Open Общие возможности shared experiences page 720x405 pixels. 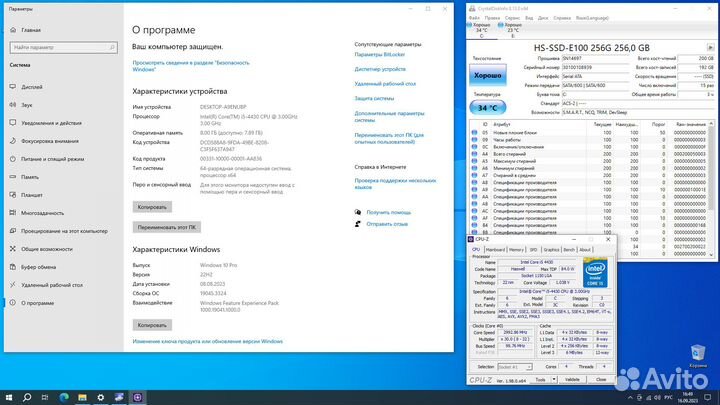tap(46, 249)
